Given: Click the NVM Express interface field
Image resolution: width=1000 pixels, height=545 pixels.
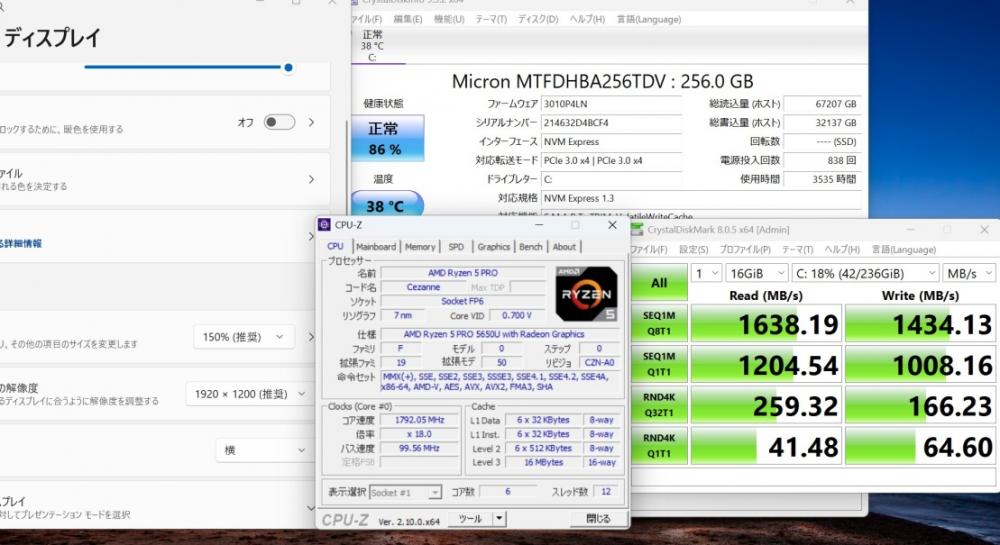Looking at the screenshot, I should point(611,142).
